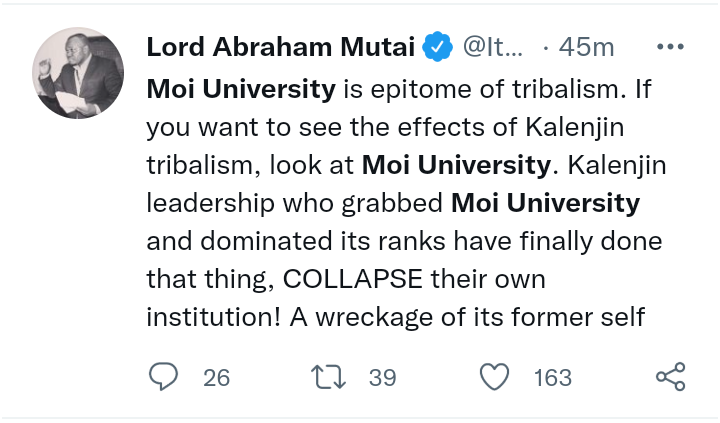Click the blue verified badge
The width and height of the screenshot is (720, 423).
[438, 46]
